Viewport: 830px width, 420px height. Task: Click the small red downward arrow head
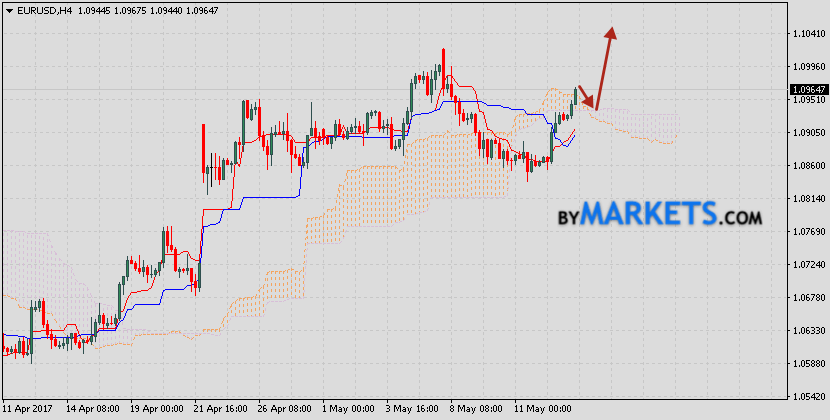coord(589,101)
